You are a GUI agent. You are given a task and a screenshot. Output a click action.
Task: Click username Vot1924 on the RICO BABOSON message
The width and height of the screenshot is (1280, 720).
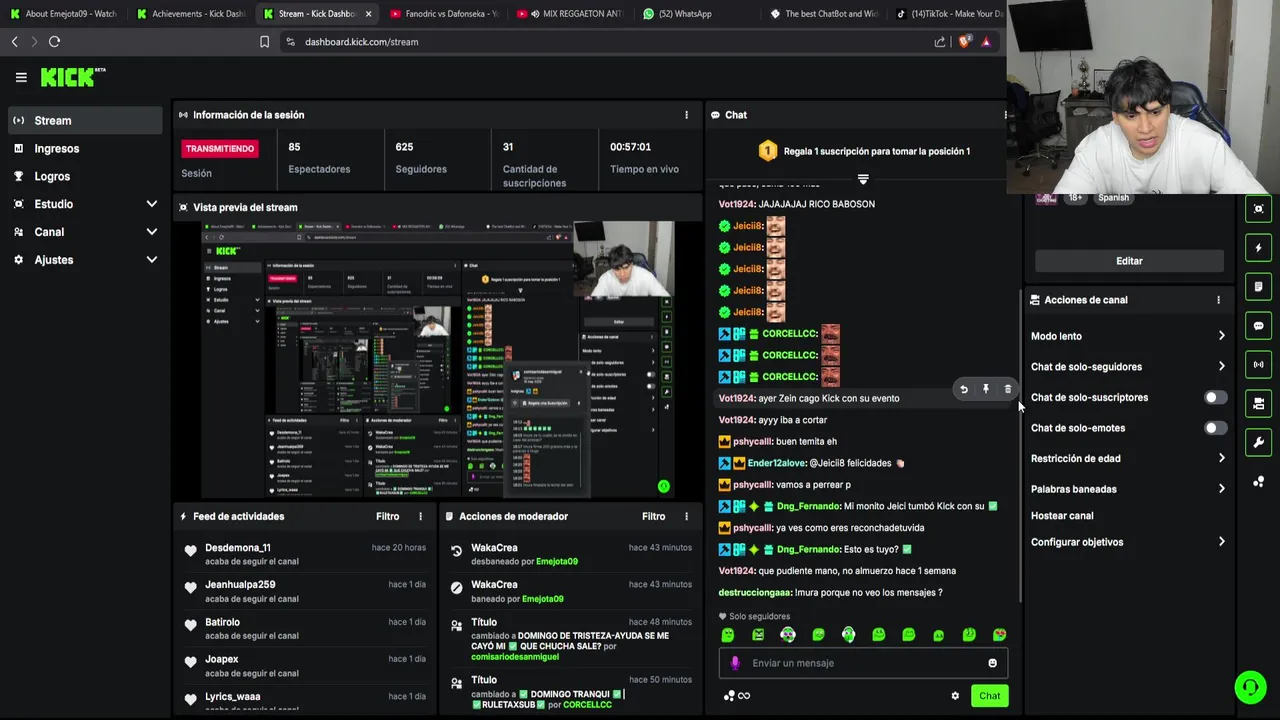click(737, 204)
